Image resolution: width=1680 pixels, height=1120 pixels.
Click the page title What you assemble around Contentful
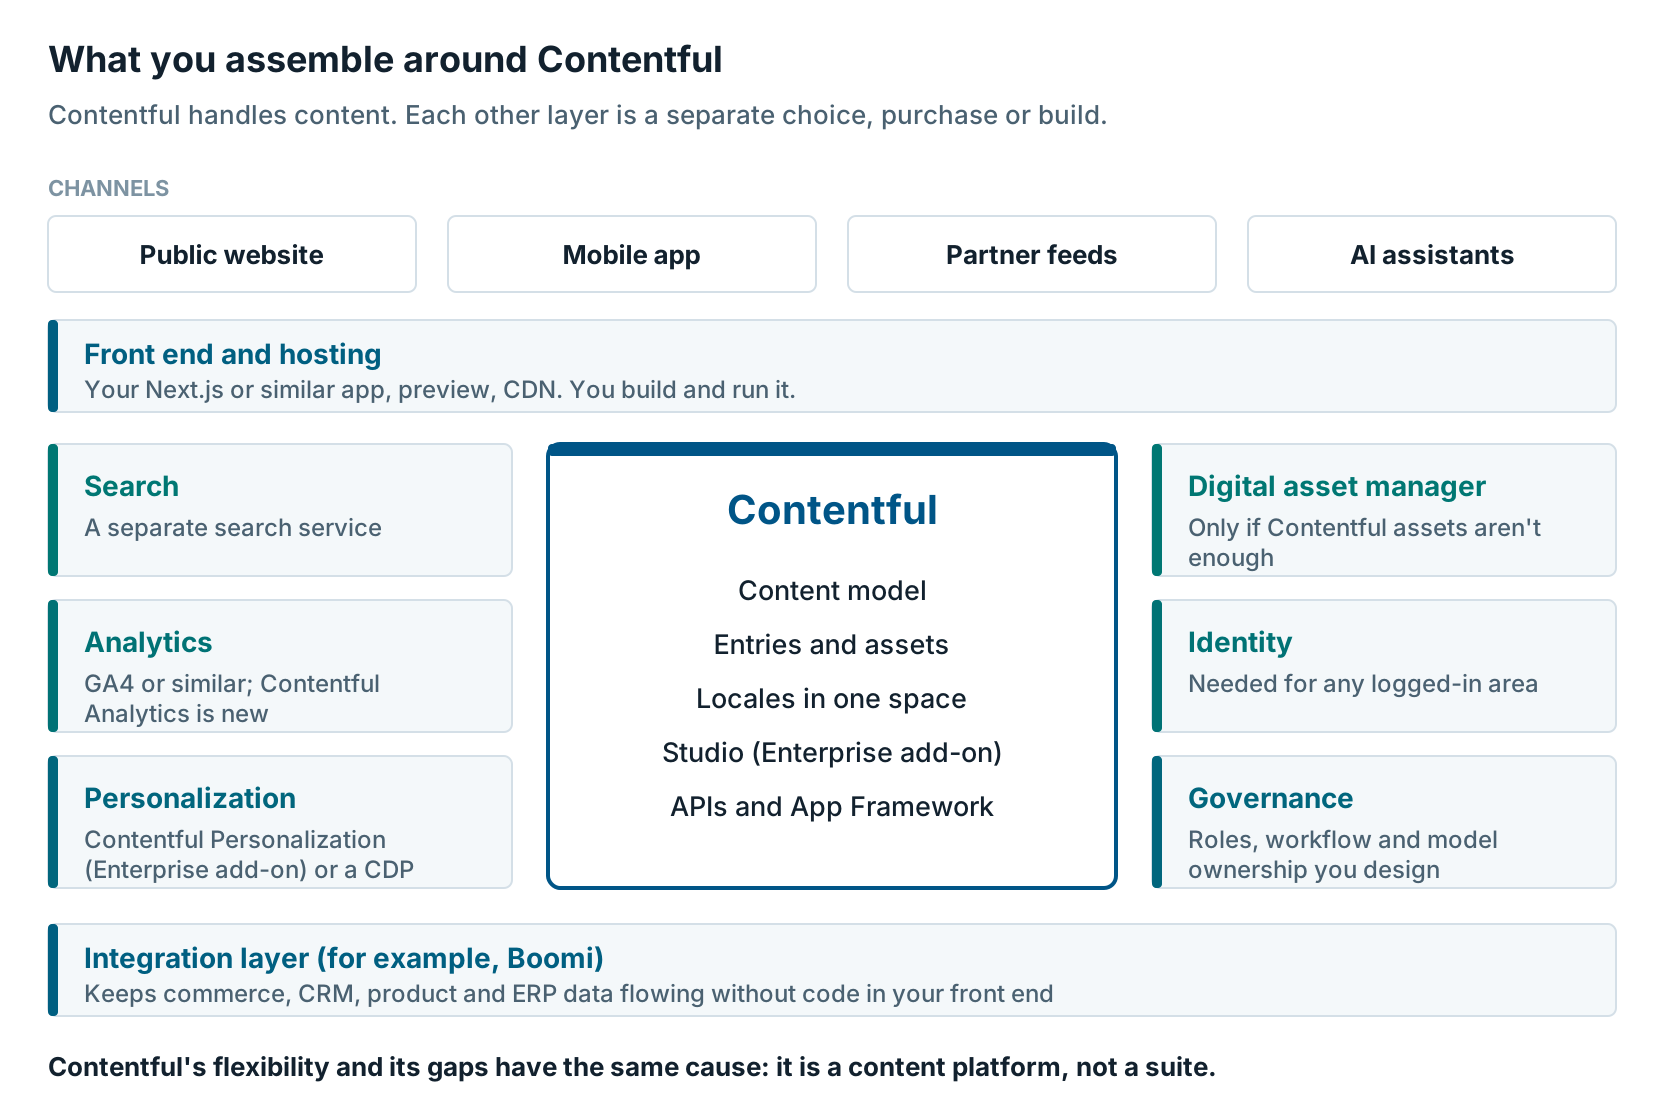click(385, 60)
